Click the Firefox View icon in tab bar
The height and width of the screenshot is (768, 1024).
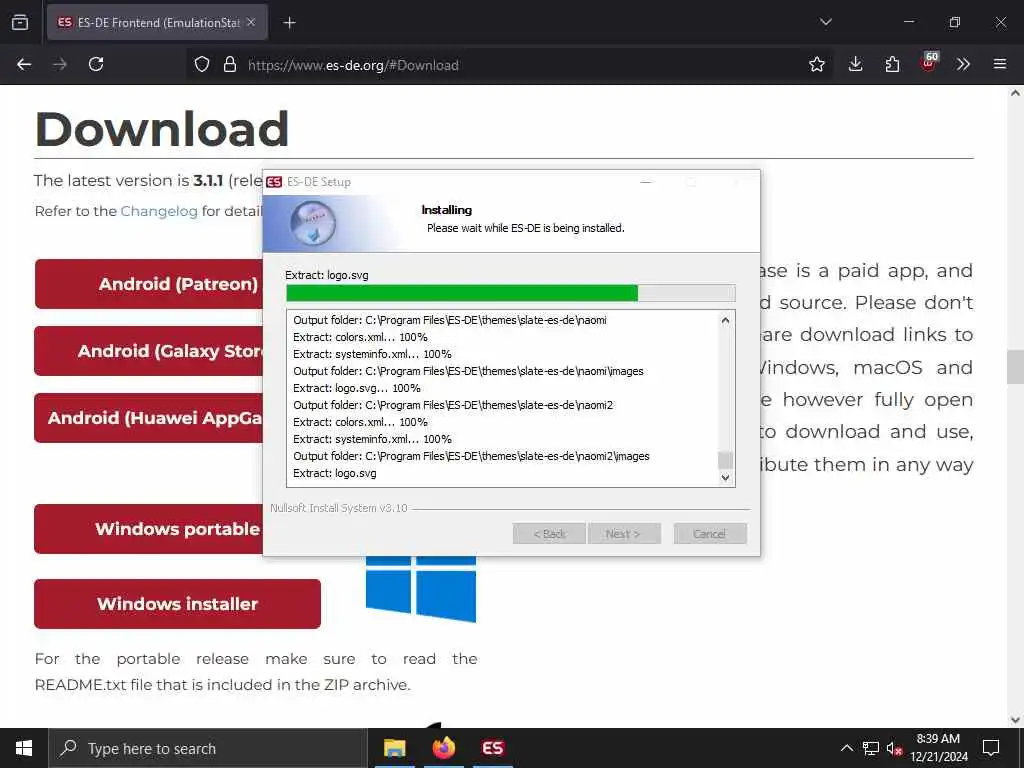[x=20, y=22]
